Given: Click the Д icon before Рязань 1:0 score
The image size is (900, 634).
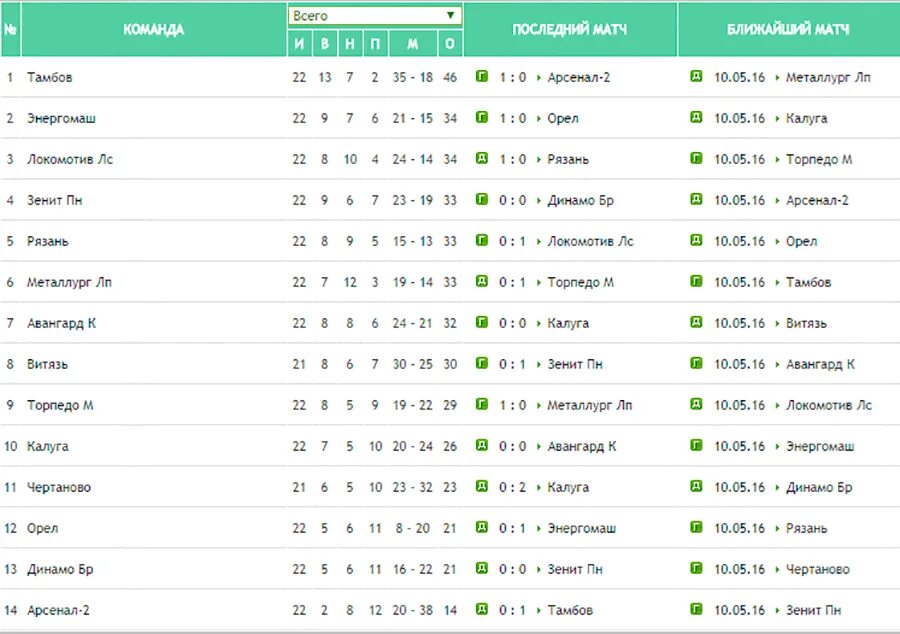Looking at the screenshot, I should tap(482, 159).
